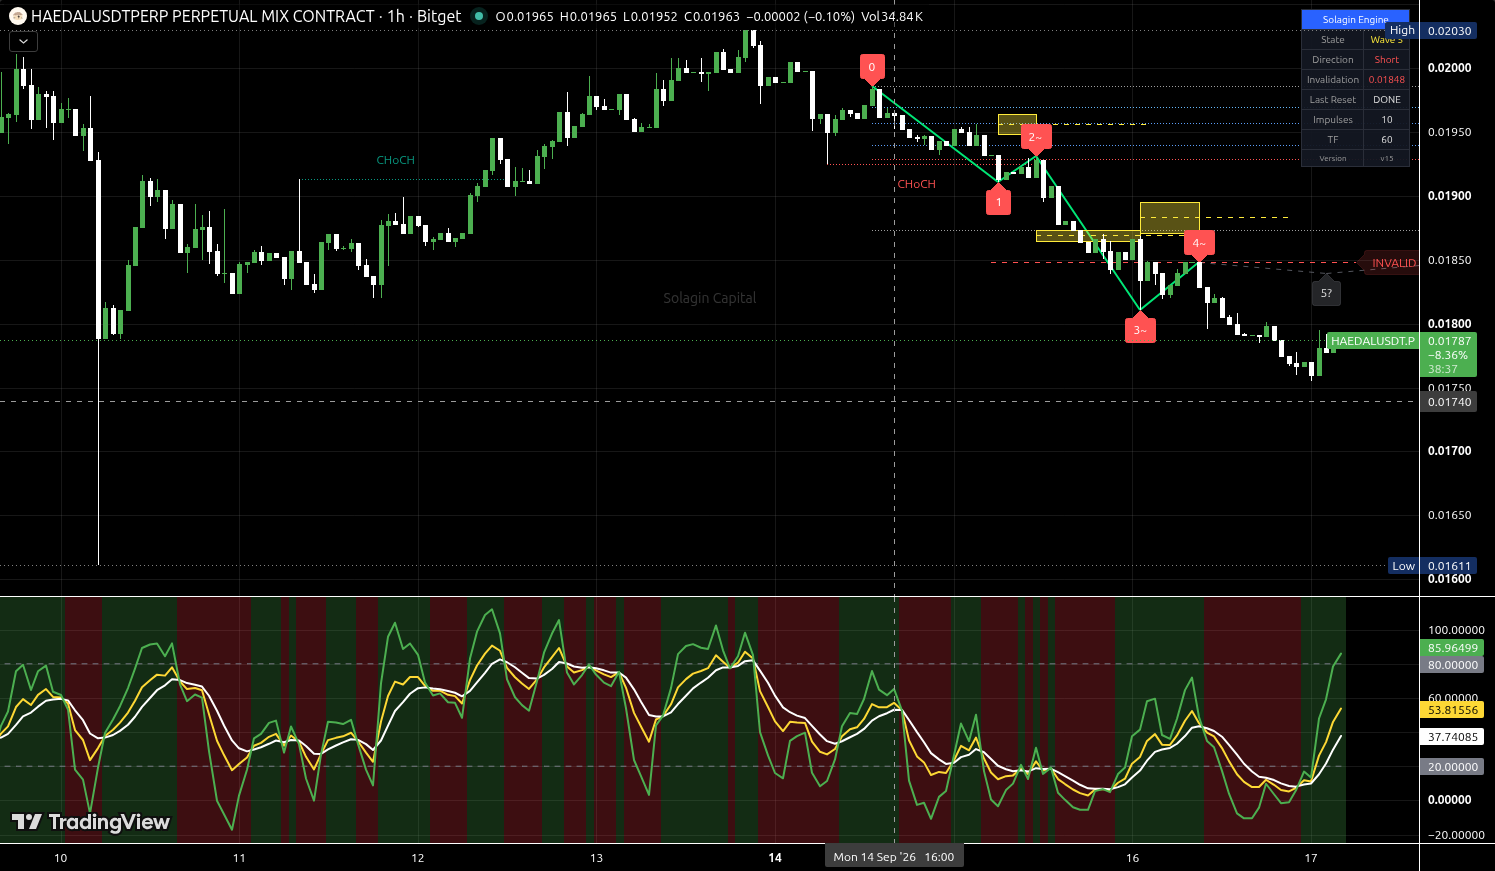Click the HAEDAL symbol logo icon
The width and height of the screenshot is (1495, 871).
(x=18, y=16)
